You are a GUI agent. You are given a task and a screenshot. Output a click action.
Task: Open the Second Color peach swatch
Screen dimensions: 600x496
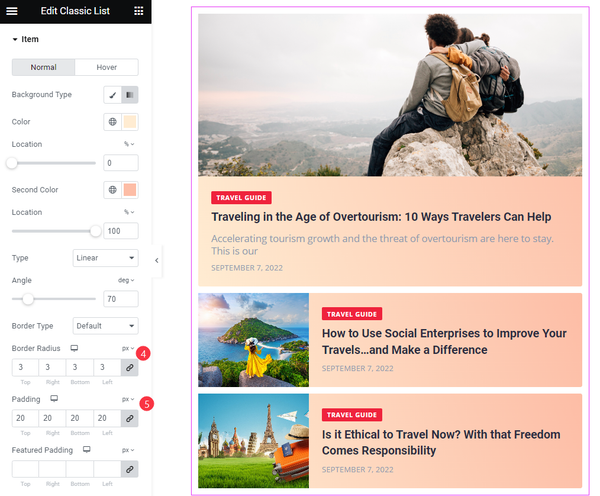tap(130, 190)
